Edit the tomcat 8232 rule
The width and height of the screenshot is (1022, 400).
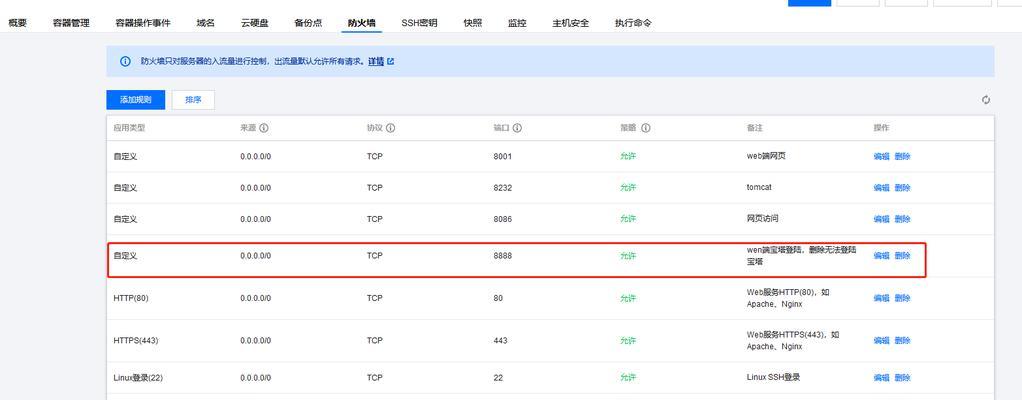pos(881,188)
